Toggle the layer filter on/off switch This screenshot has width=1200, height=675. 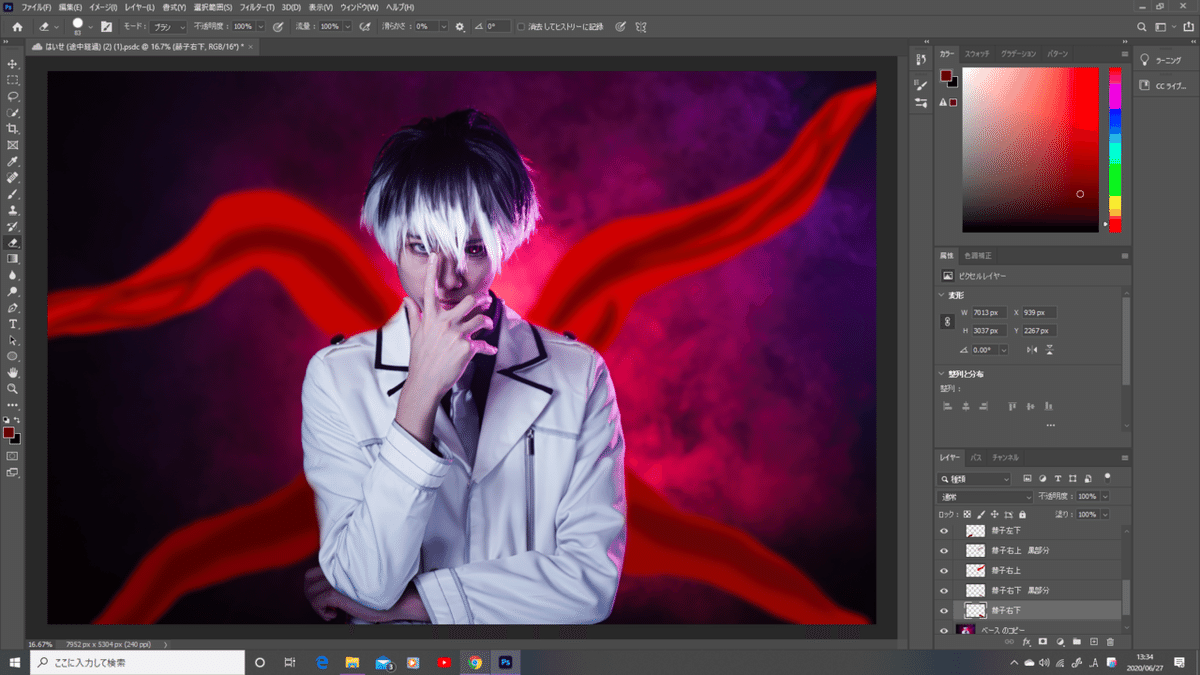click(x=1108, y=476)
